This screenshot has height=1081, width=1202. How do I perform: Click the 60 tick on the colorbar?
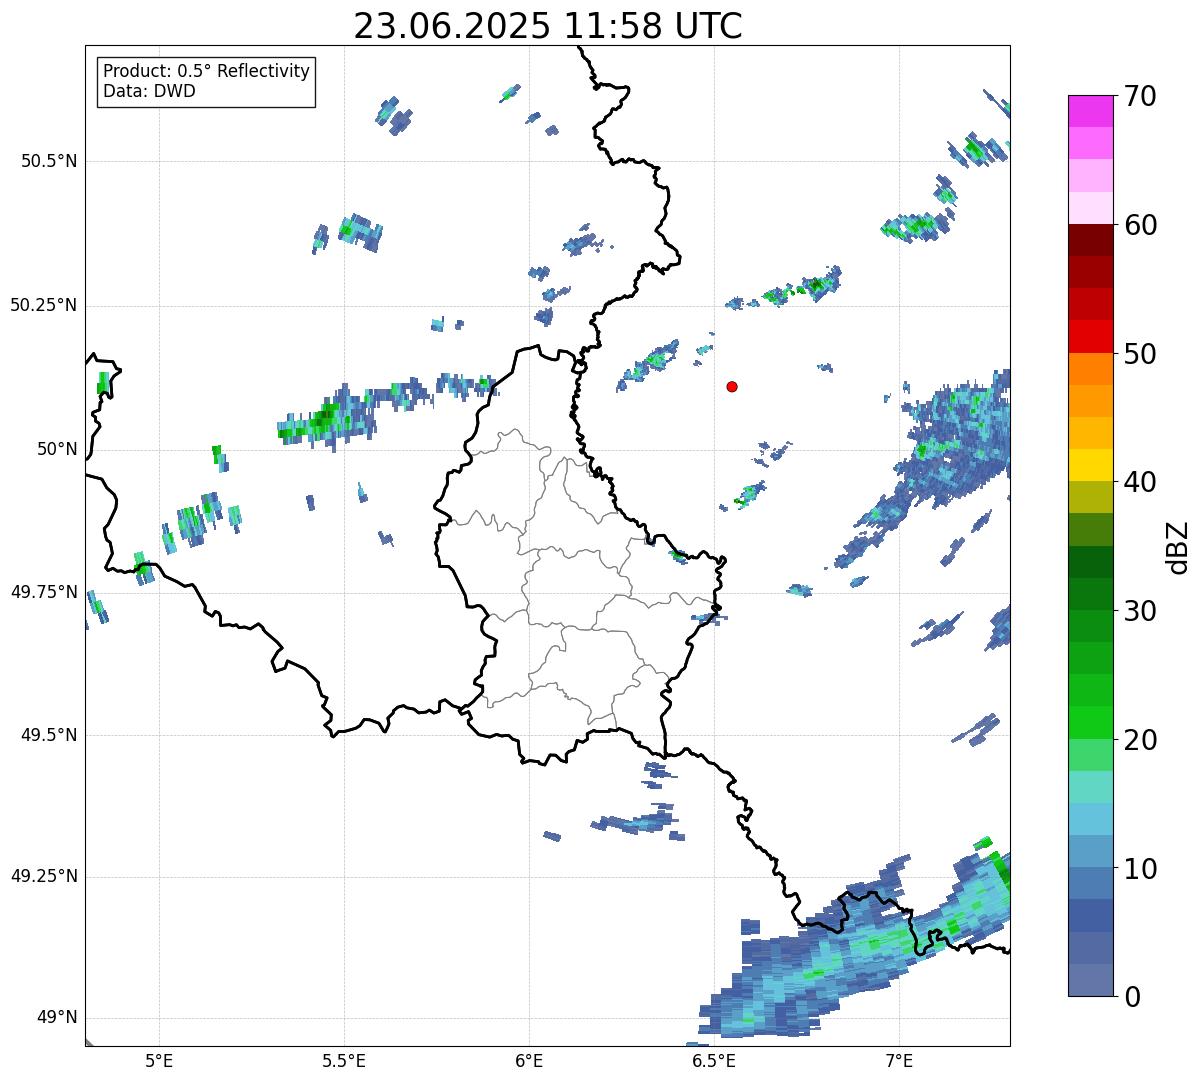pyautogui.click(x=1140, y=225)
